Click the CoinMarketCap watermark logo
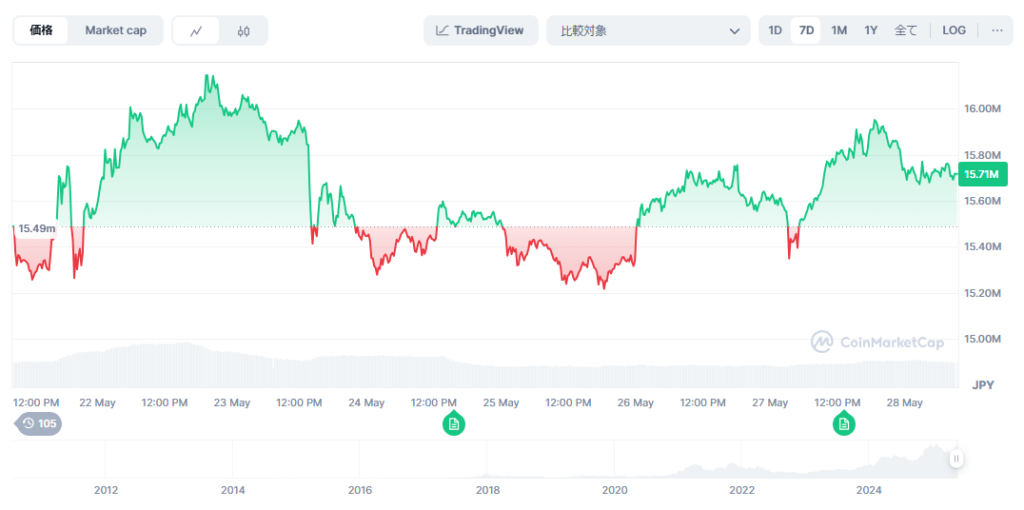1024x510 pixels. [877, 342]
